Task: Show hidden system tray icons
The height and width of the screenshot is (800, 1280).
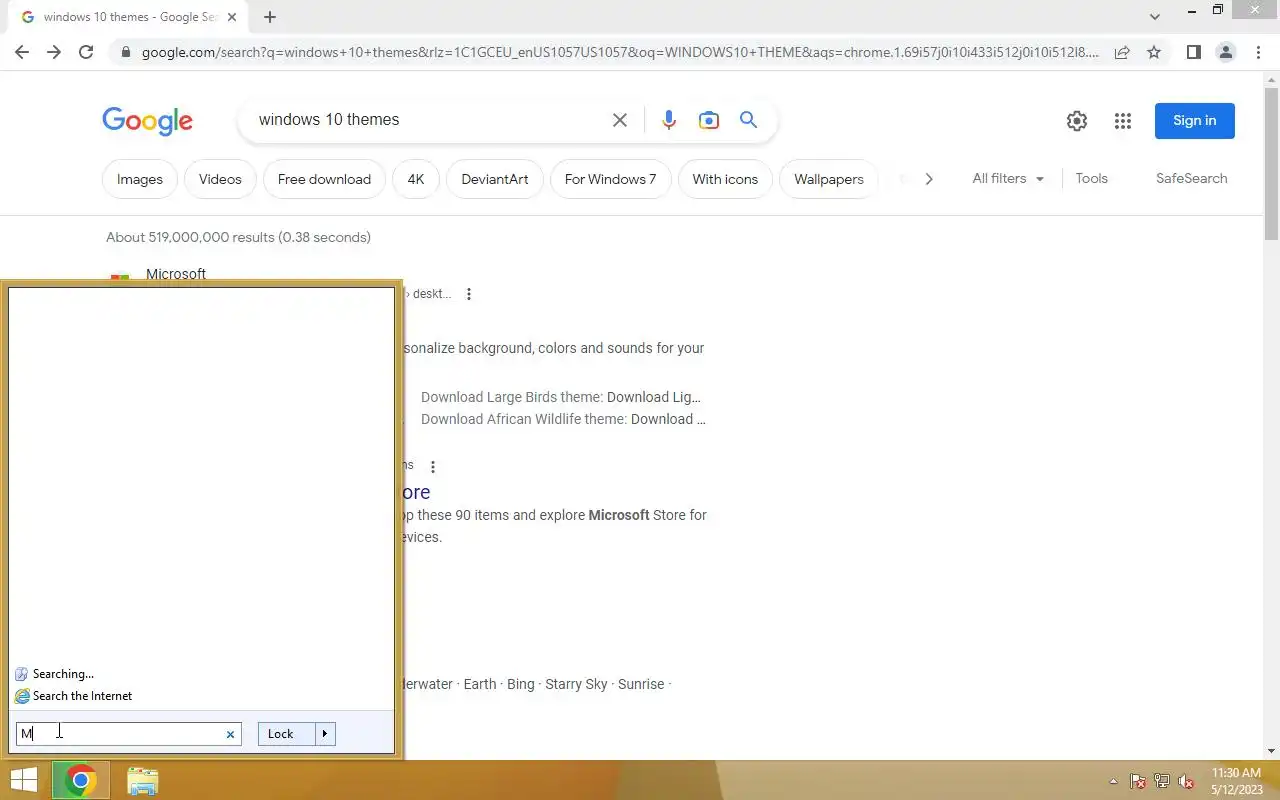Action: 1113,781
